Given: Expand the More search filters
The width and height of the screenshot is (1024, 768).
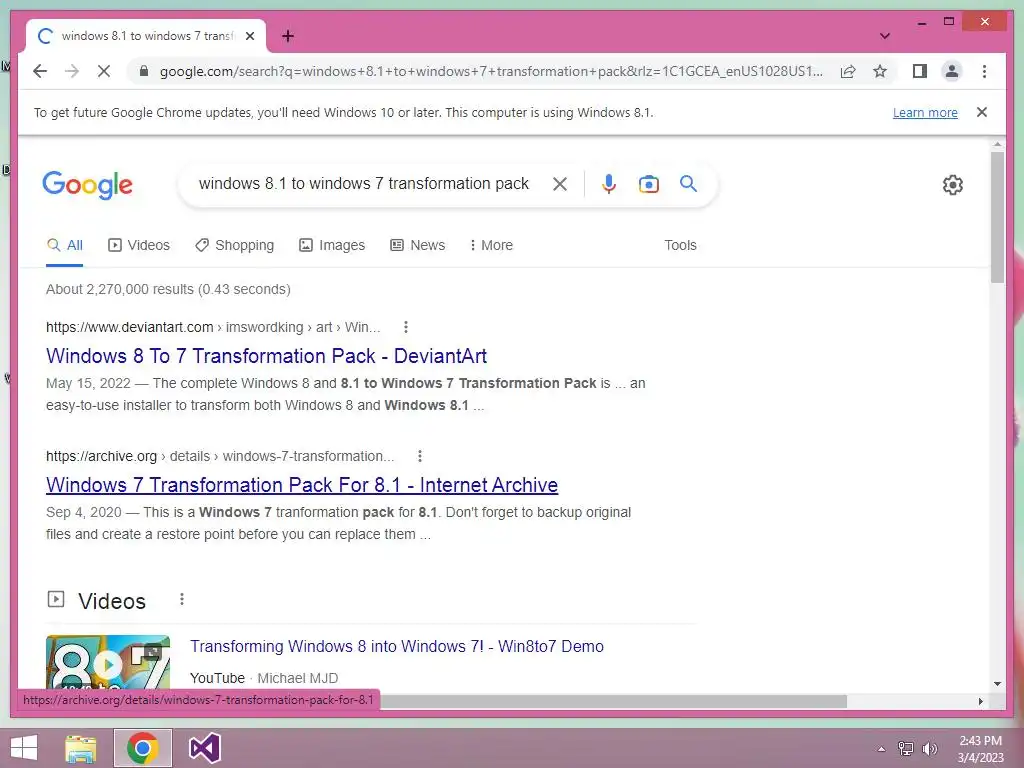Looking at the screenshot, I should click(491, 246).
